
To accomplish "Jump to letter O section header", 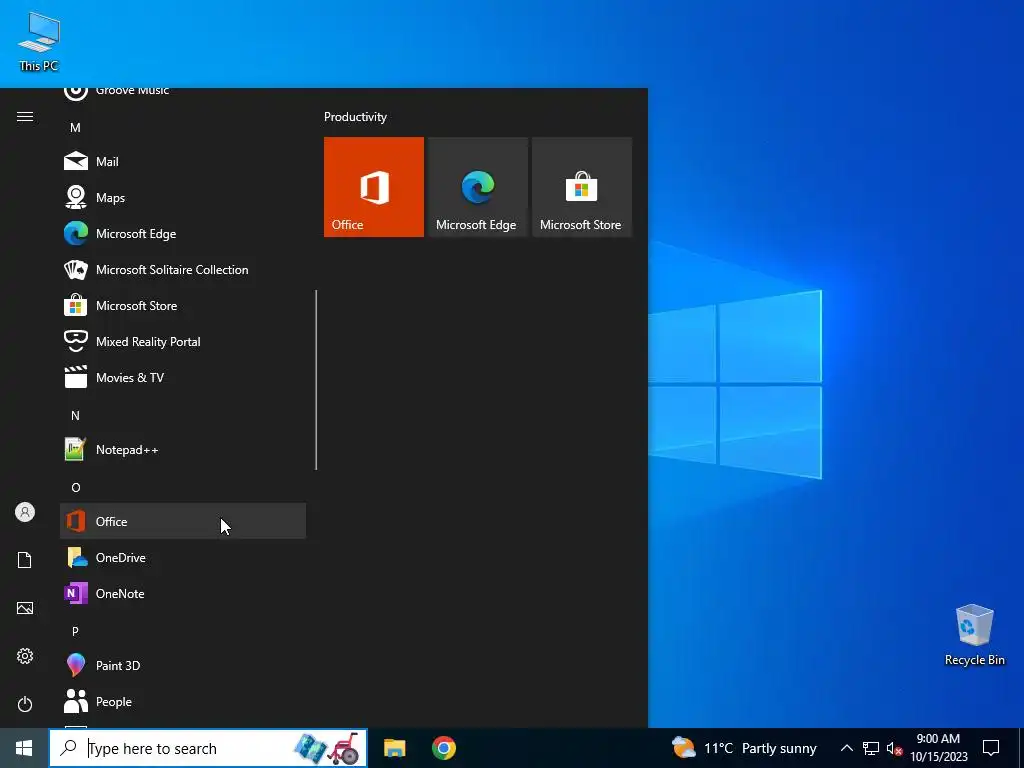I will pyautogui.click(x=75, y=487).
